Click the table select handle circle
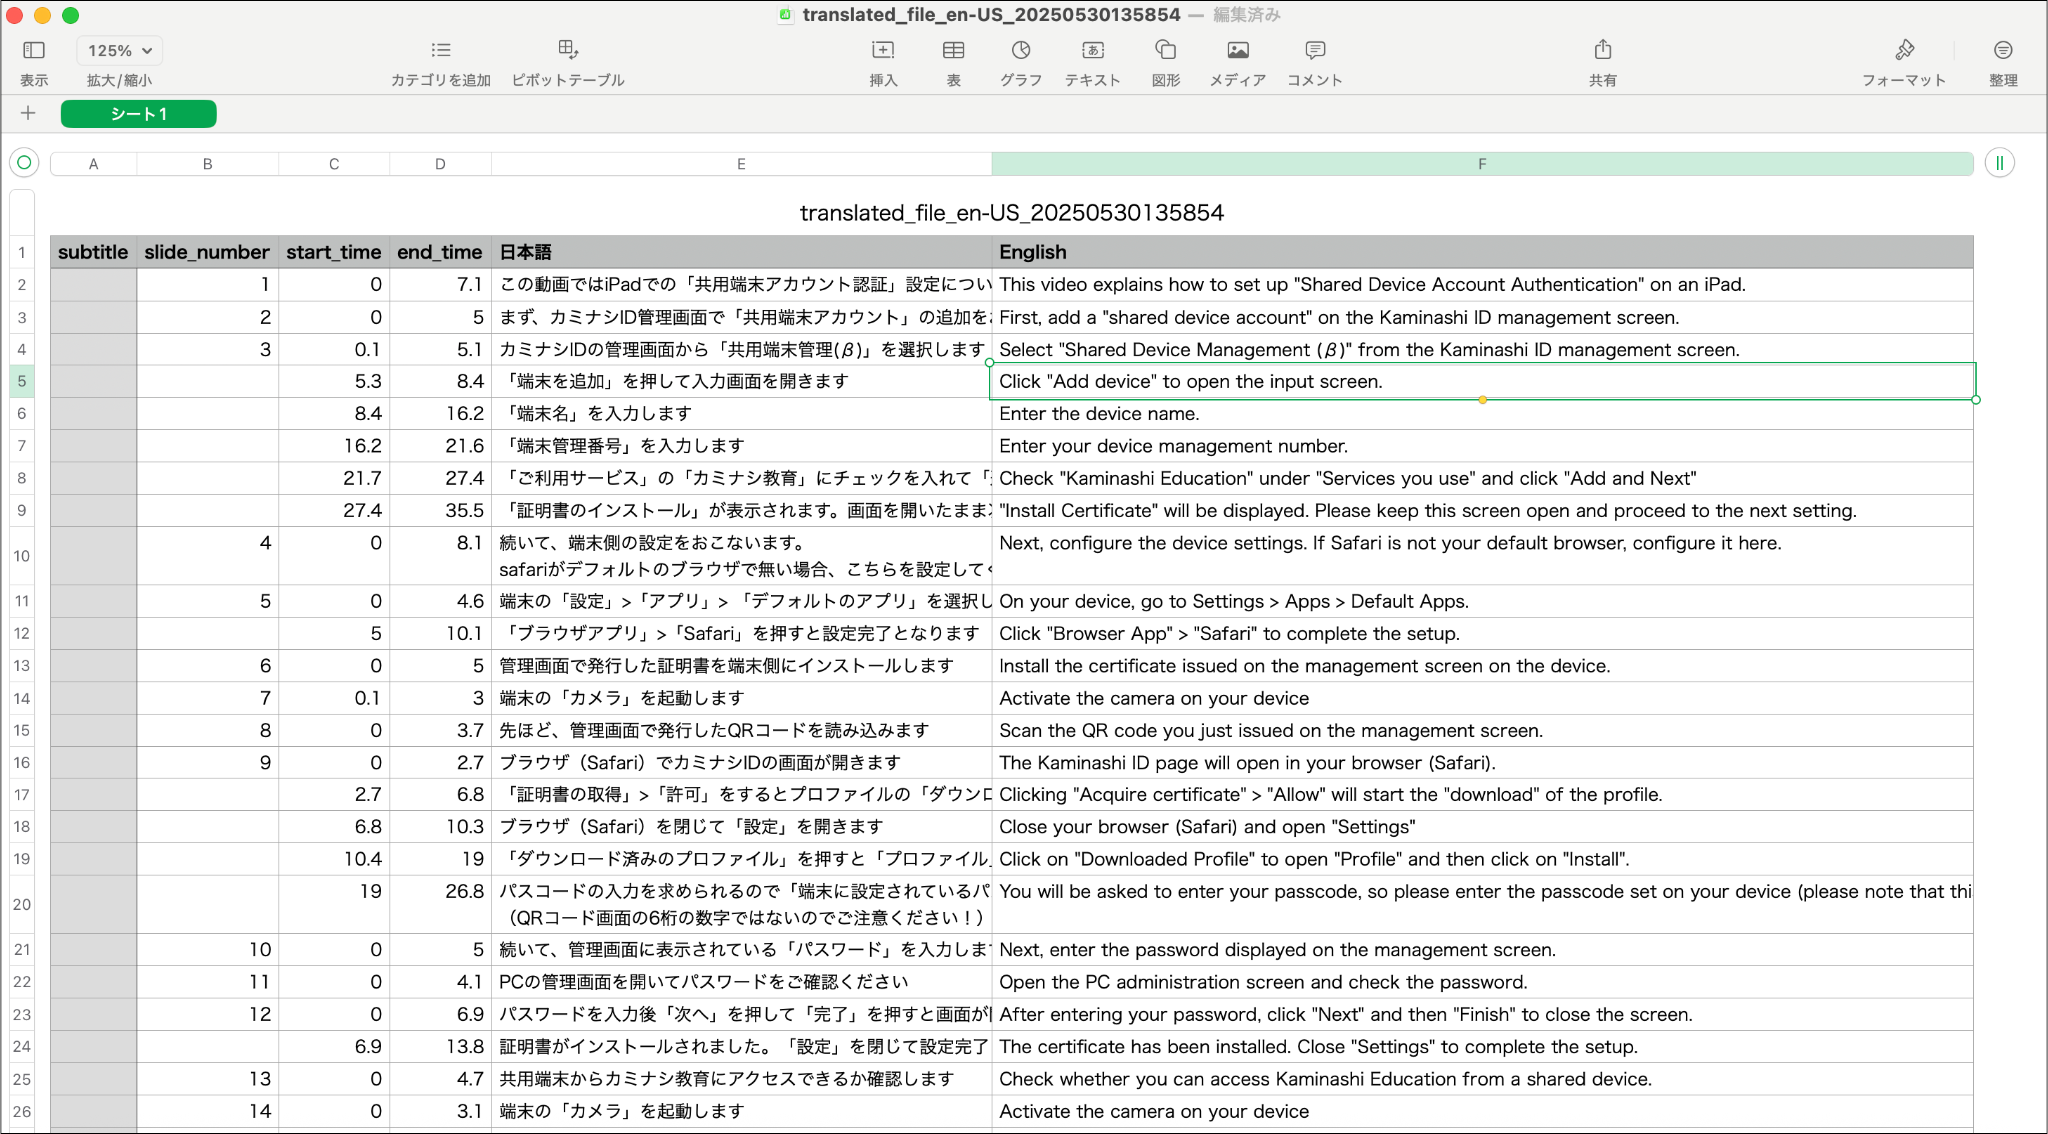Viewport: 2048px width, 1134px height. click(x=24, y=163)
